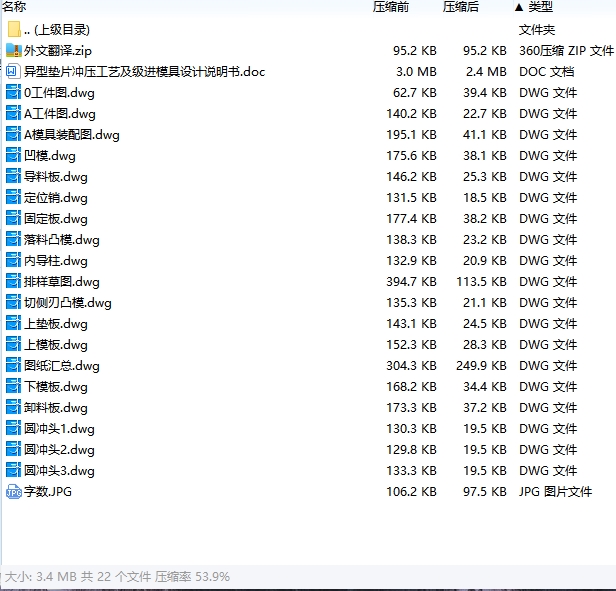Click the DOC 文档 type cell
Image resolution: width=616 pixels, height=591 pixels.
point(546,72)
